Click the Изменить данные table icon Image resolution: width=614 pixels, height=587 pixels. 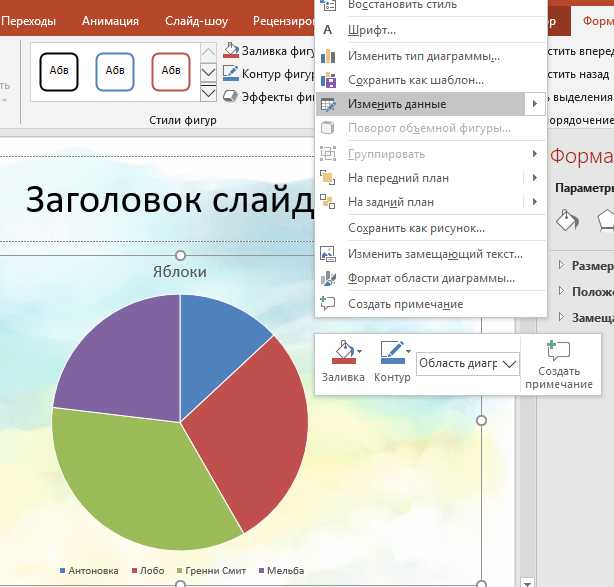tap(328, 104)
